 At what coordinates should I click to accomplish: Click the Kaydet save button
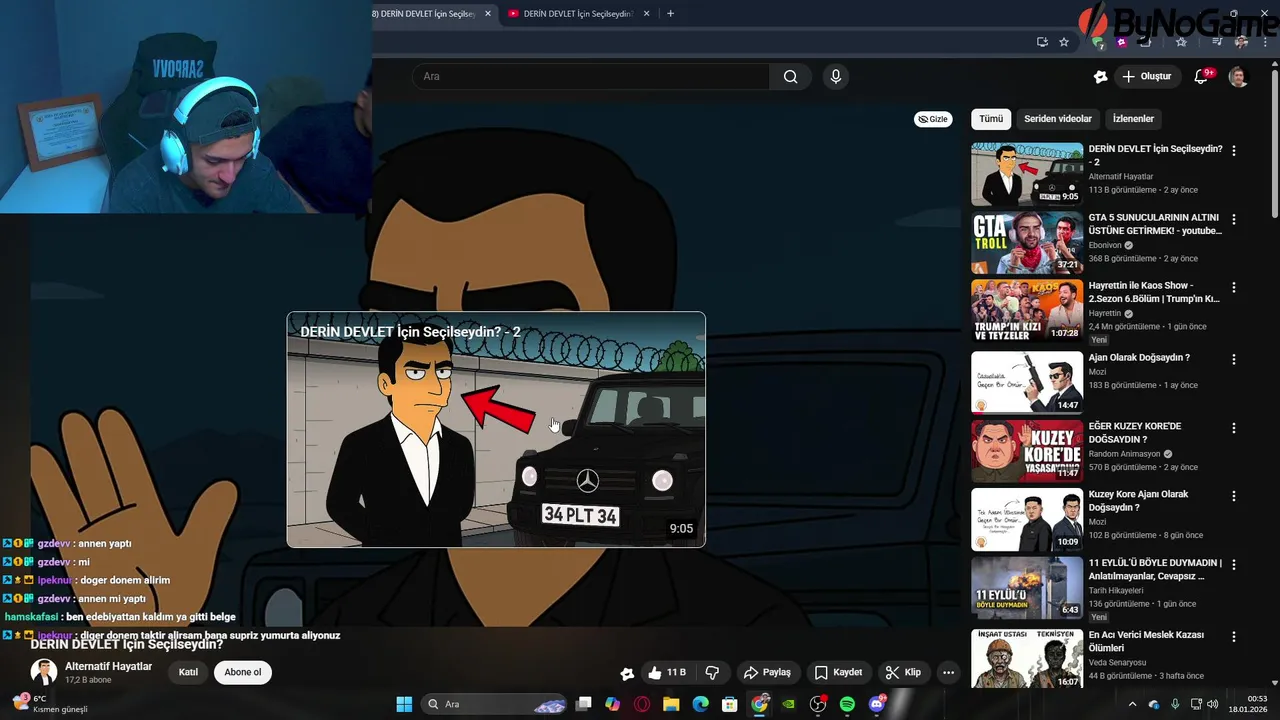[837, 672]
